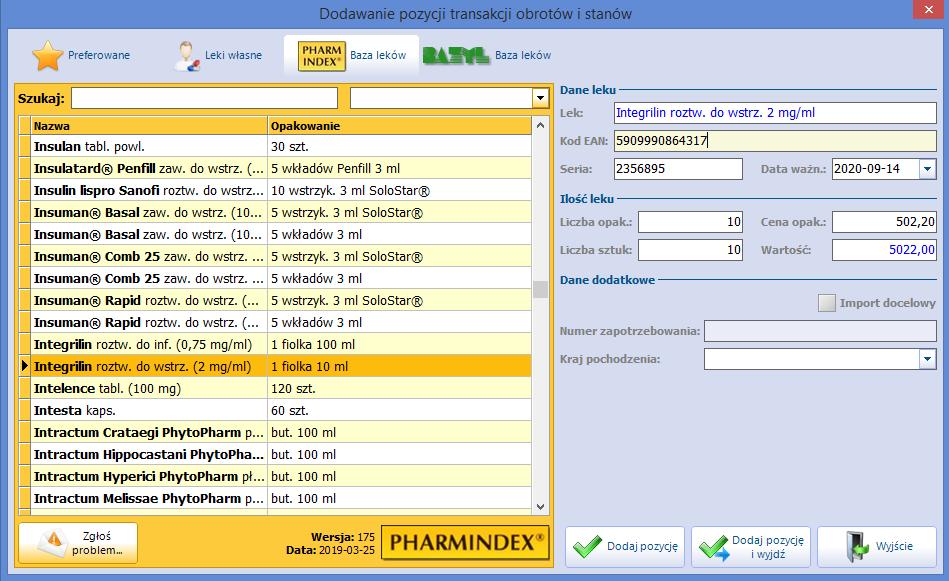Click the gold star Preferowane icon
949x581 pixels.
(x=48, y=56)
